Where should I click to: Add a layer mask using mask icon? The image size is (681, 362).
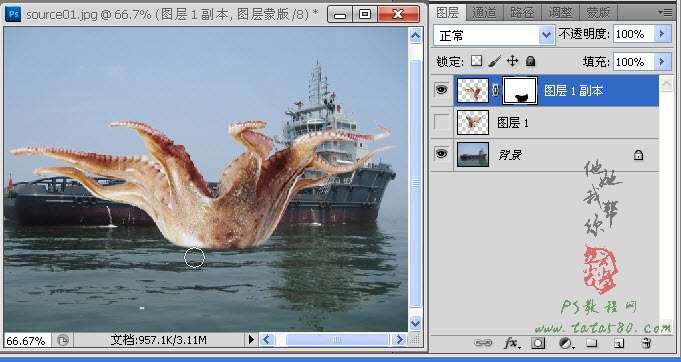(538, 343)
